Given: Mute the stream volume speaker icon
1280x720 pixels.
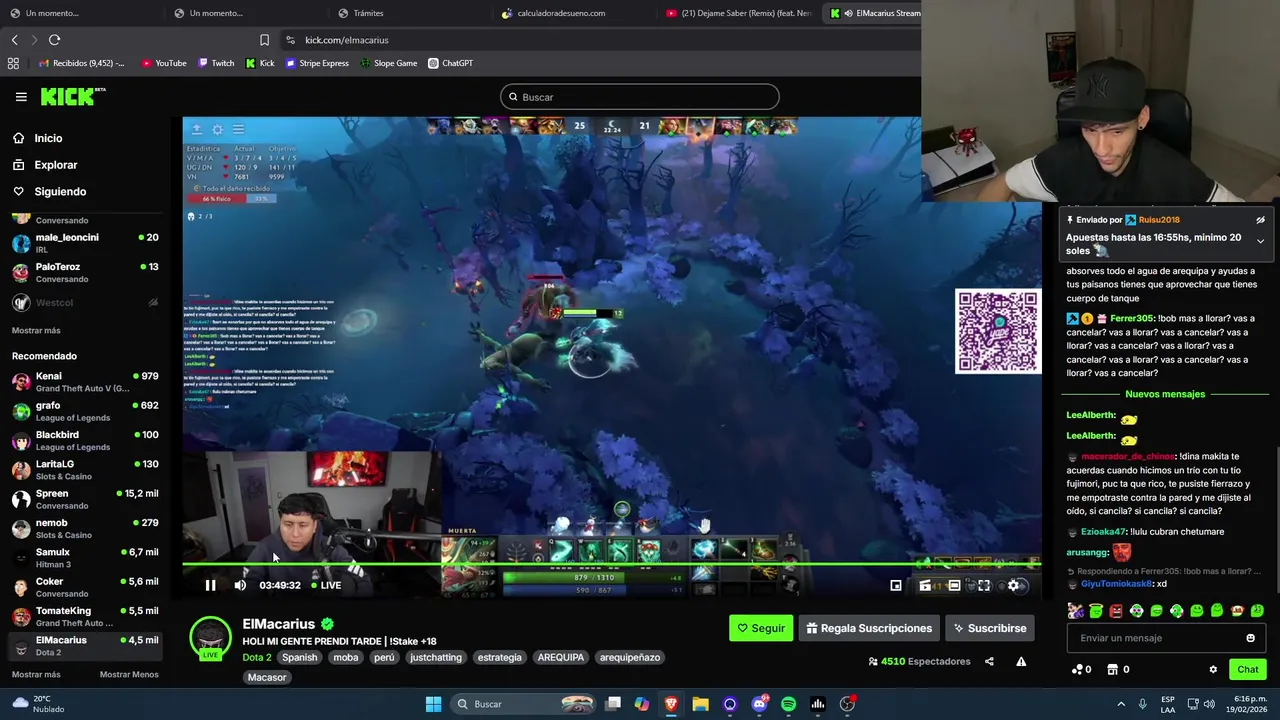Looking at the screenshot, I should point(240,585).
